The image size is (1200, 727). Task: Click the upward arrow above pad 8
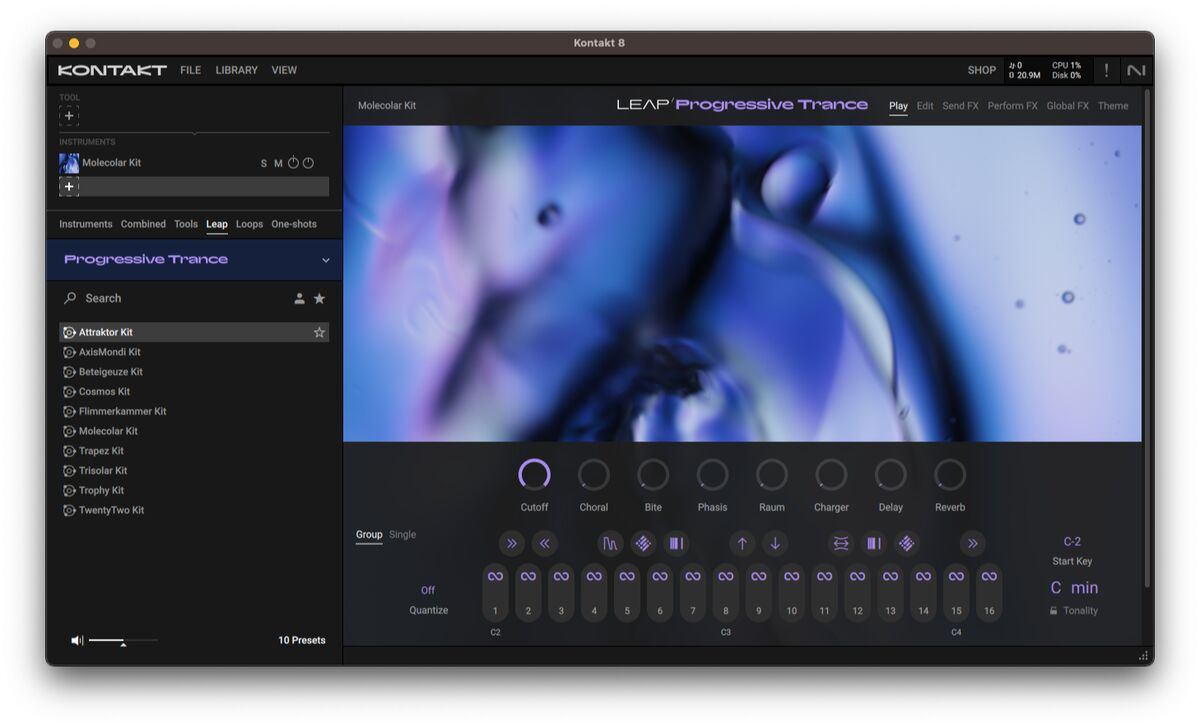point(742,544)
